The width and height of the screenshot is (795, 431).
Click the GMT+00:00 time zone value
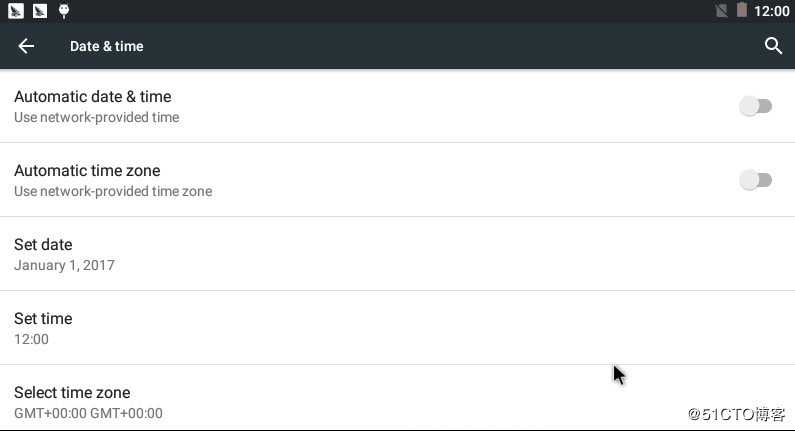pos(88,413)
